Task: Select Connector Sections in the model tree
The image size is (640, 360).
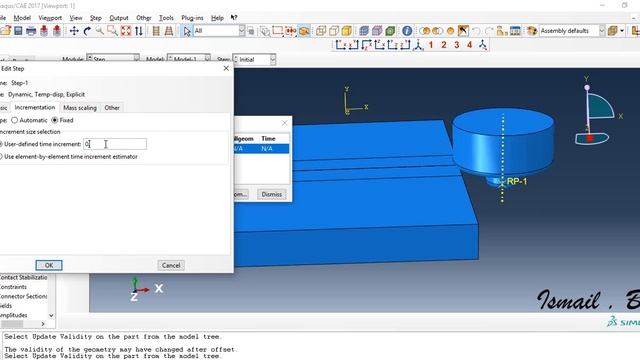Action: coord(24,296)
